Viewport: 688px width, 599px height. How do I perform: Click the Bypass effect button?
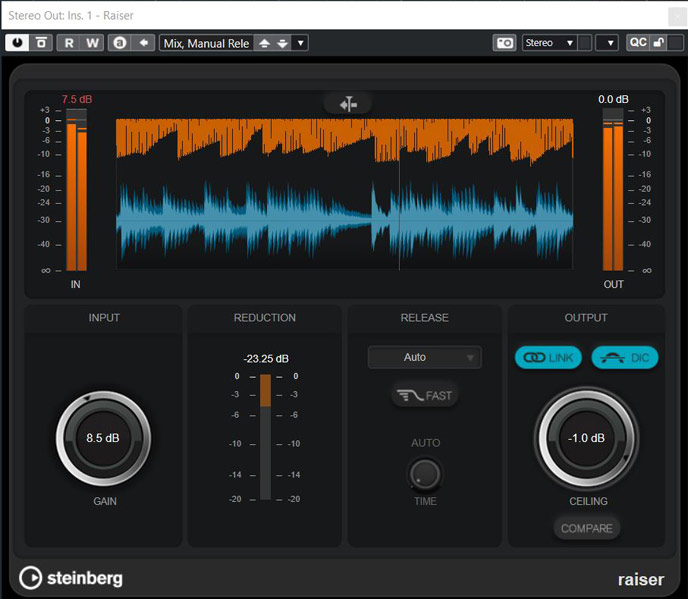[x=41, y=43]
